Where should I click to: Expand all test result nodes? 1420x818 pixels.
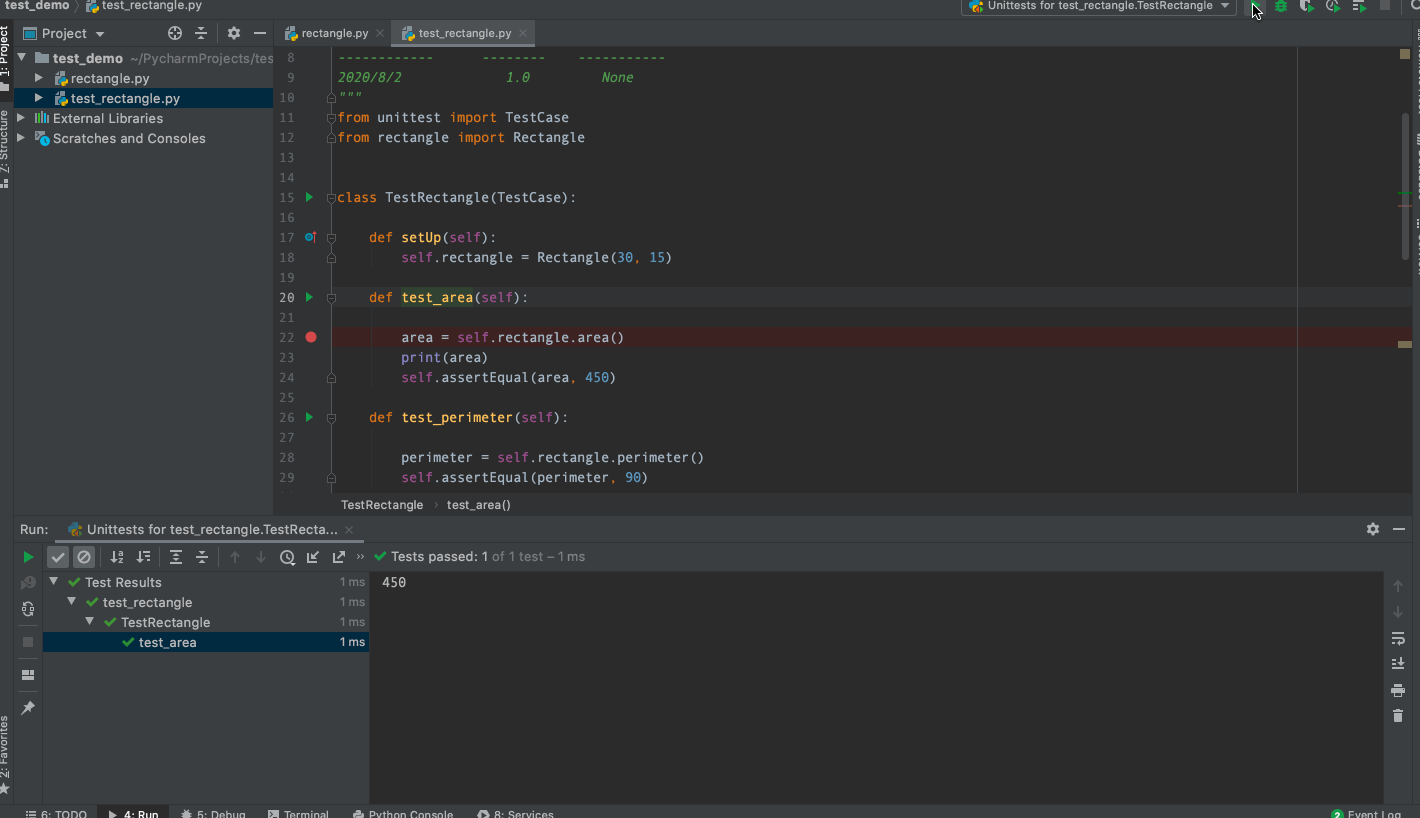click(x=176, y=557)
